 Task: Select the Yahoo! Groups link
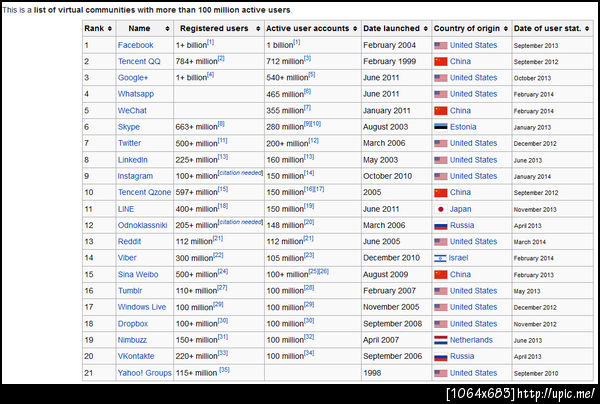(145, 373)
